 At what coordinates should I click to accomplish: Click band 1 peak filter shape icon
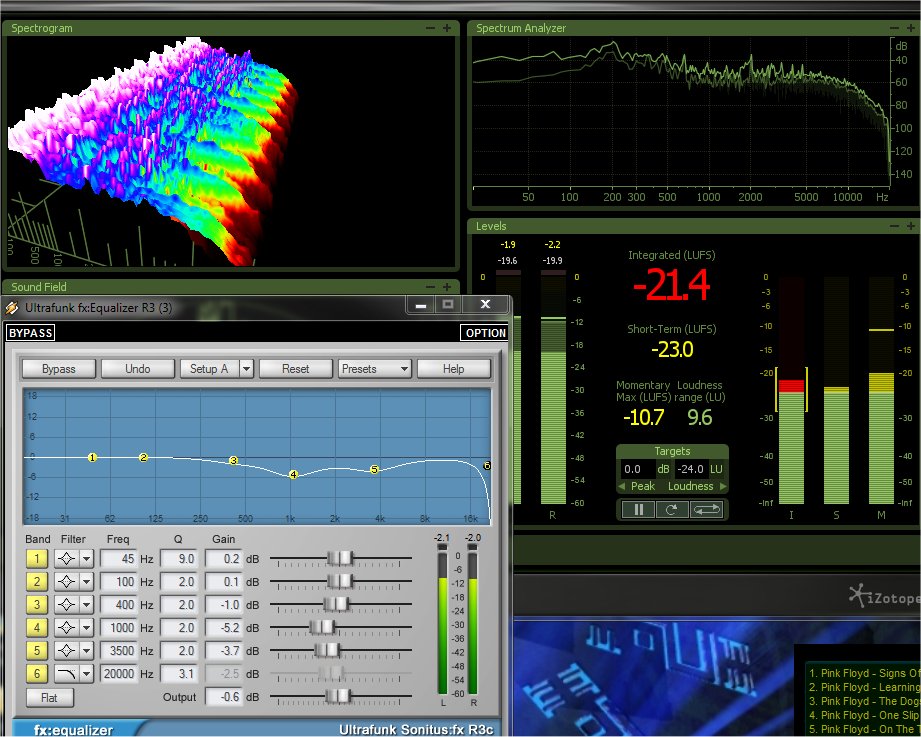66,558
